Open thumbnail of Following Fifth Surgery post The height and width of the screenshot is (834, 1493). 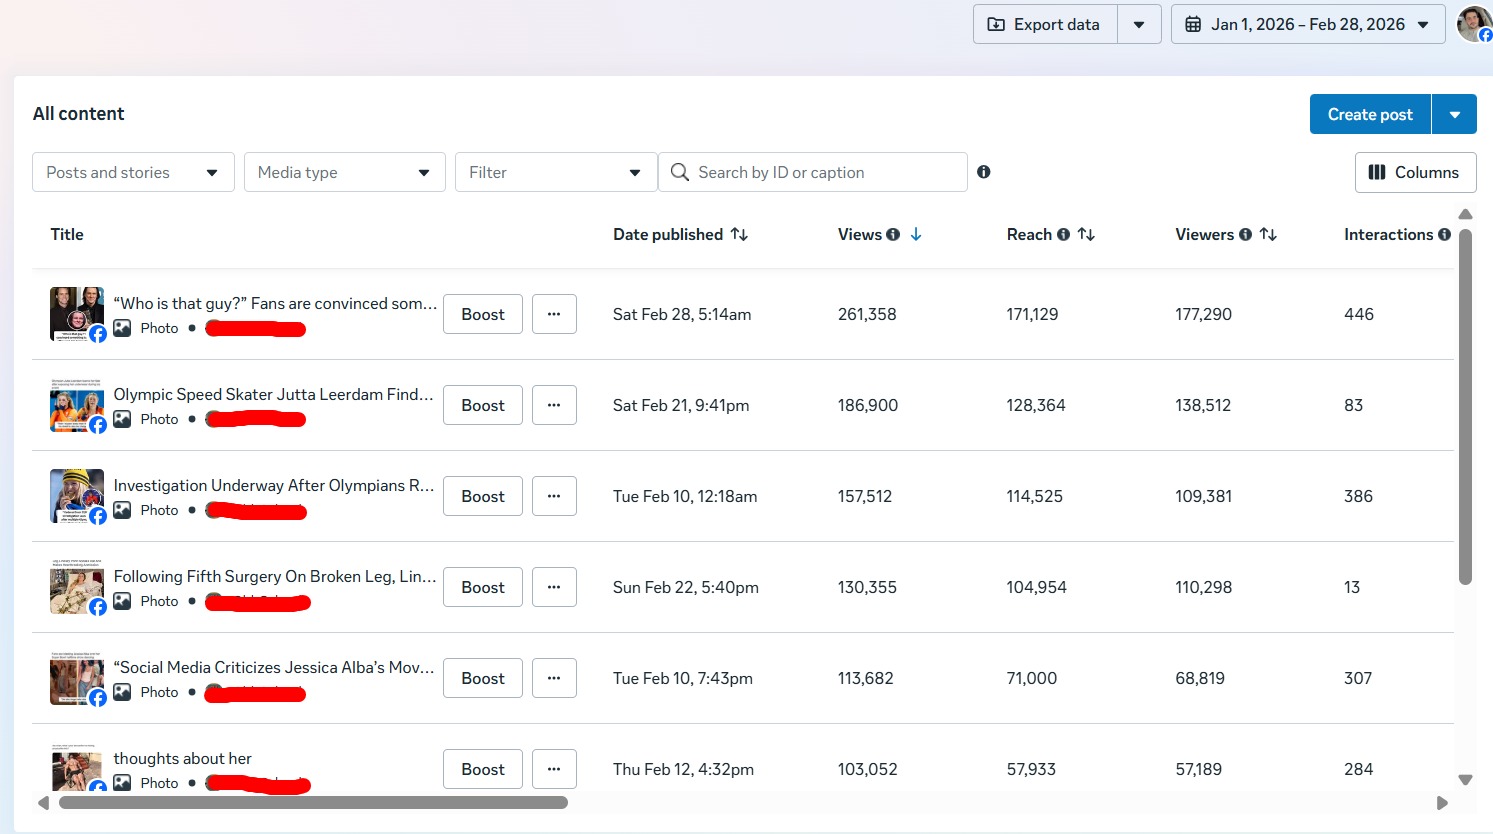[77, 587]
